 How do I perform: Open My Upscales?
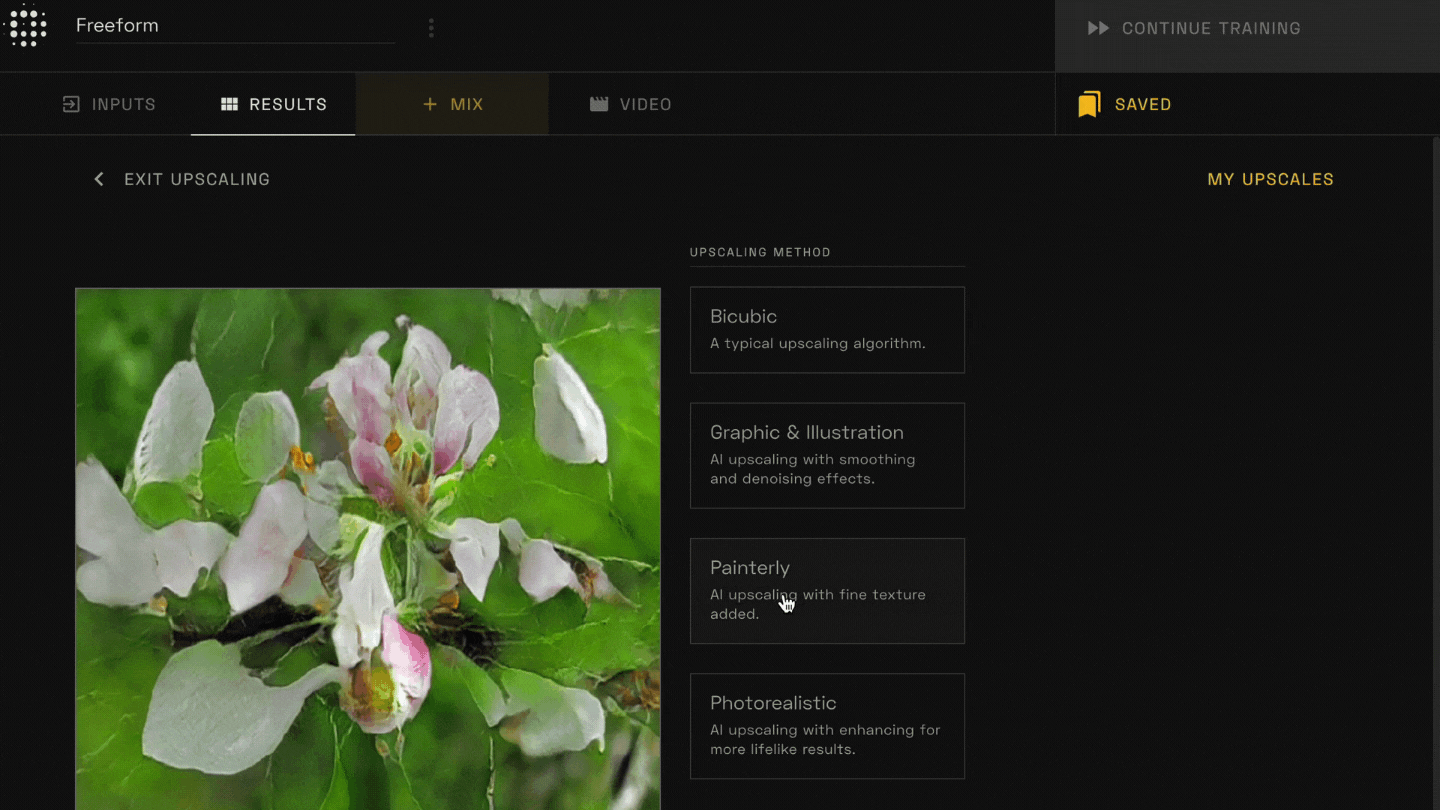pos(1270,179)
